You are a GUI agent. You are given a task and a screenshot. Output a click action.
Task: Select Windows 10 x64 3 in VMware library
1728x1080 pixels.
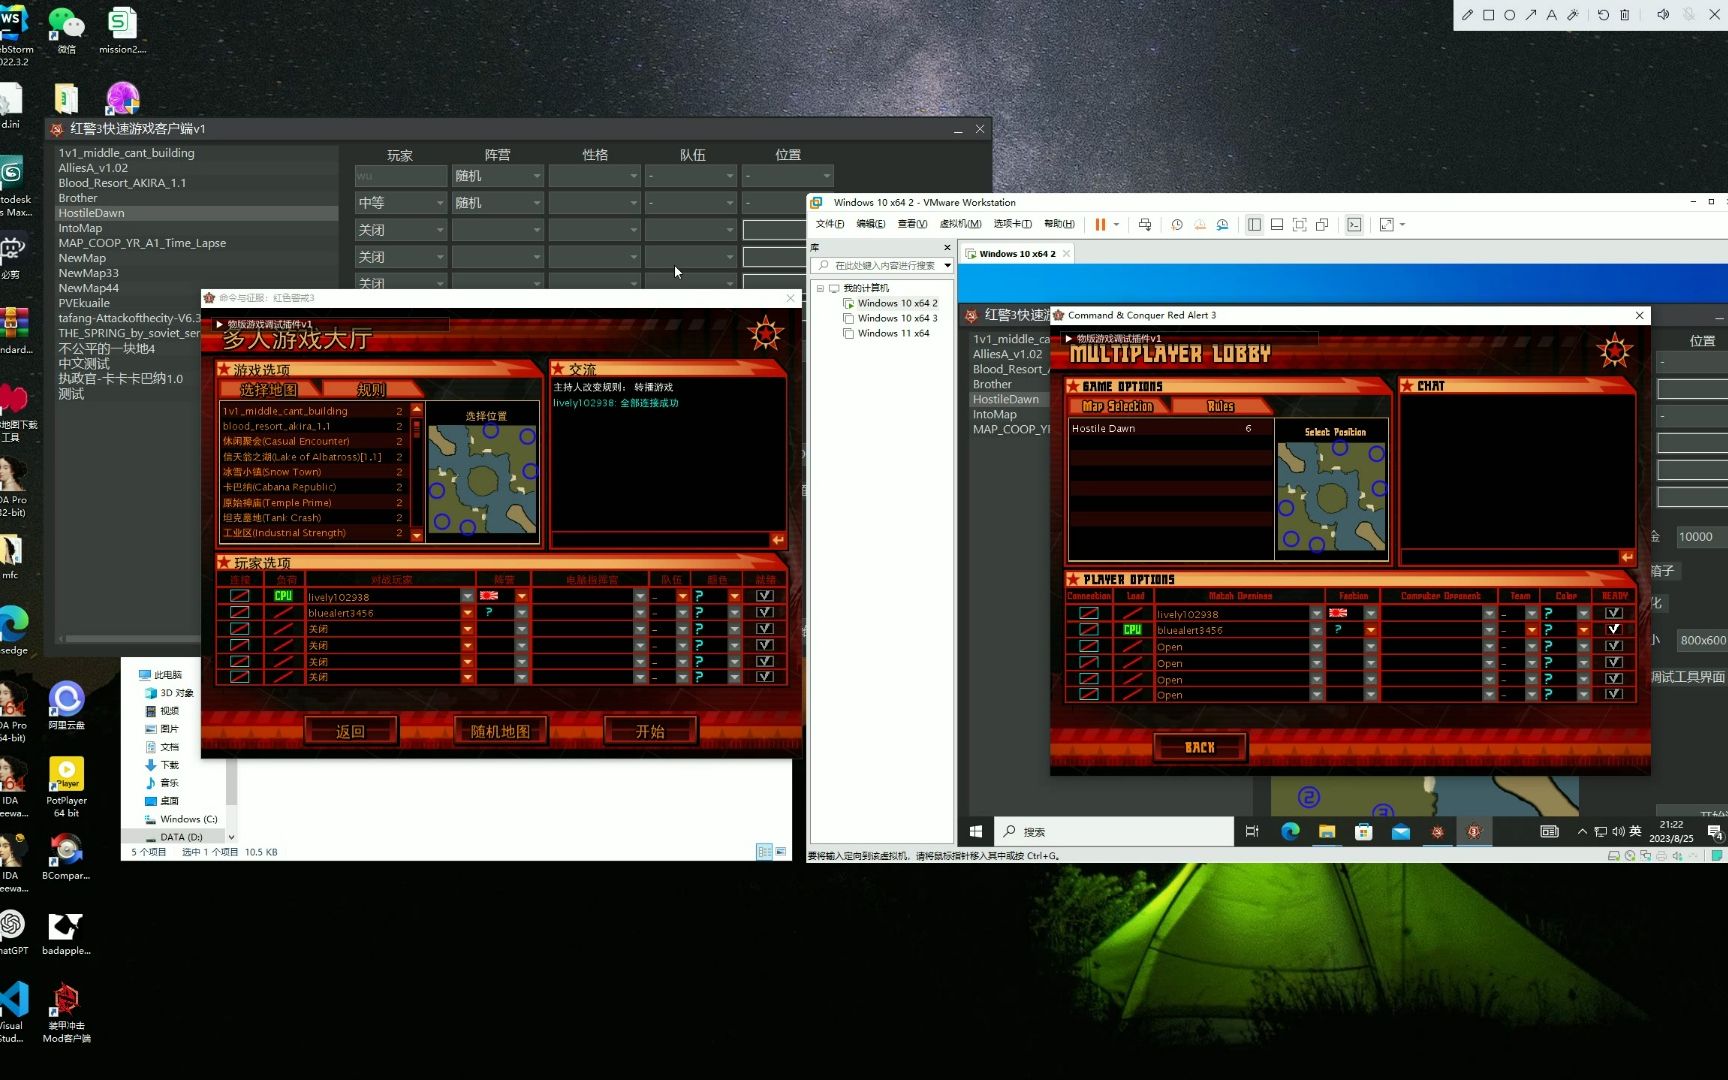(897, 318)
